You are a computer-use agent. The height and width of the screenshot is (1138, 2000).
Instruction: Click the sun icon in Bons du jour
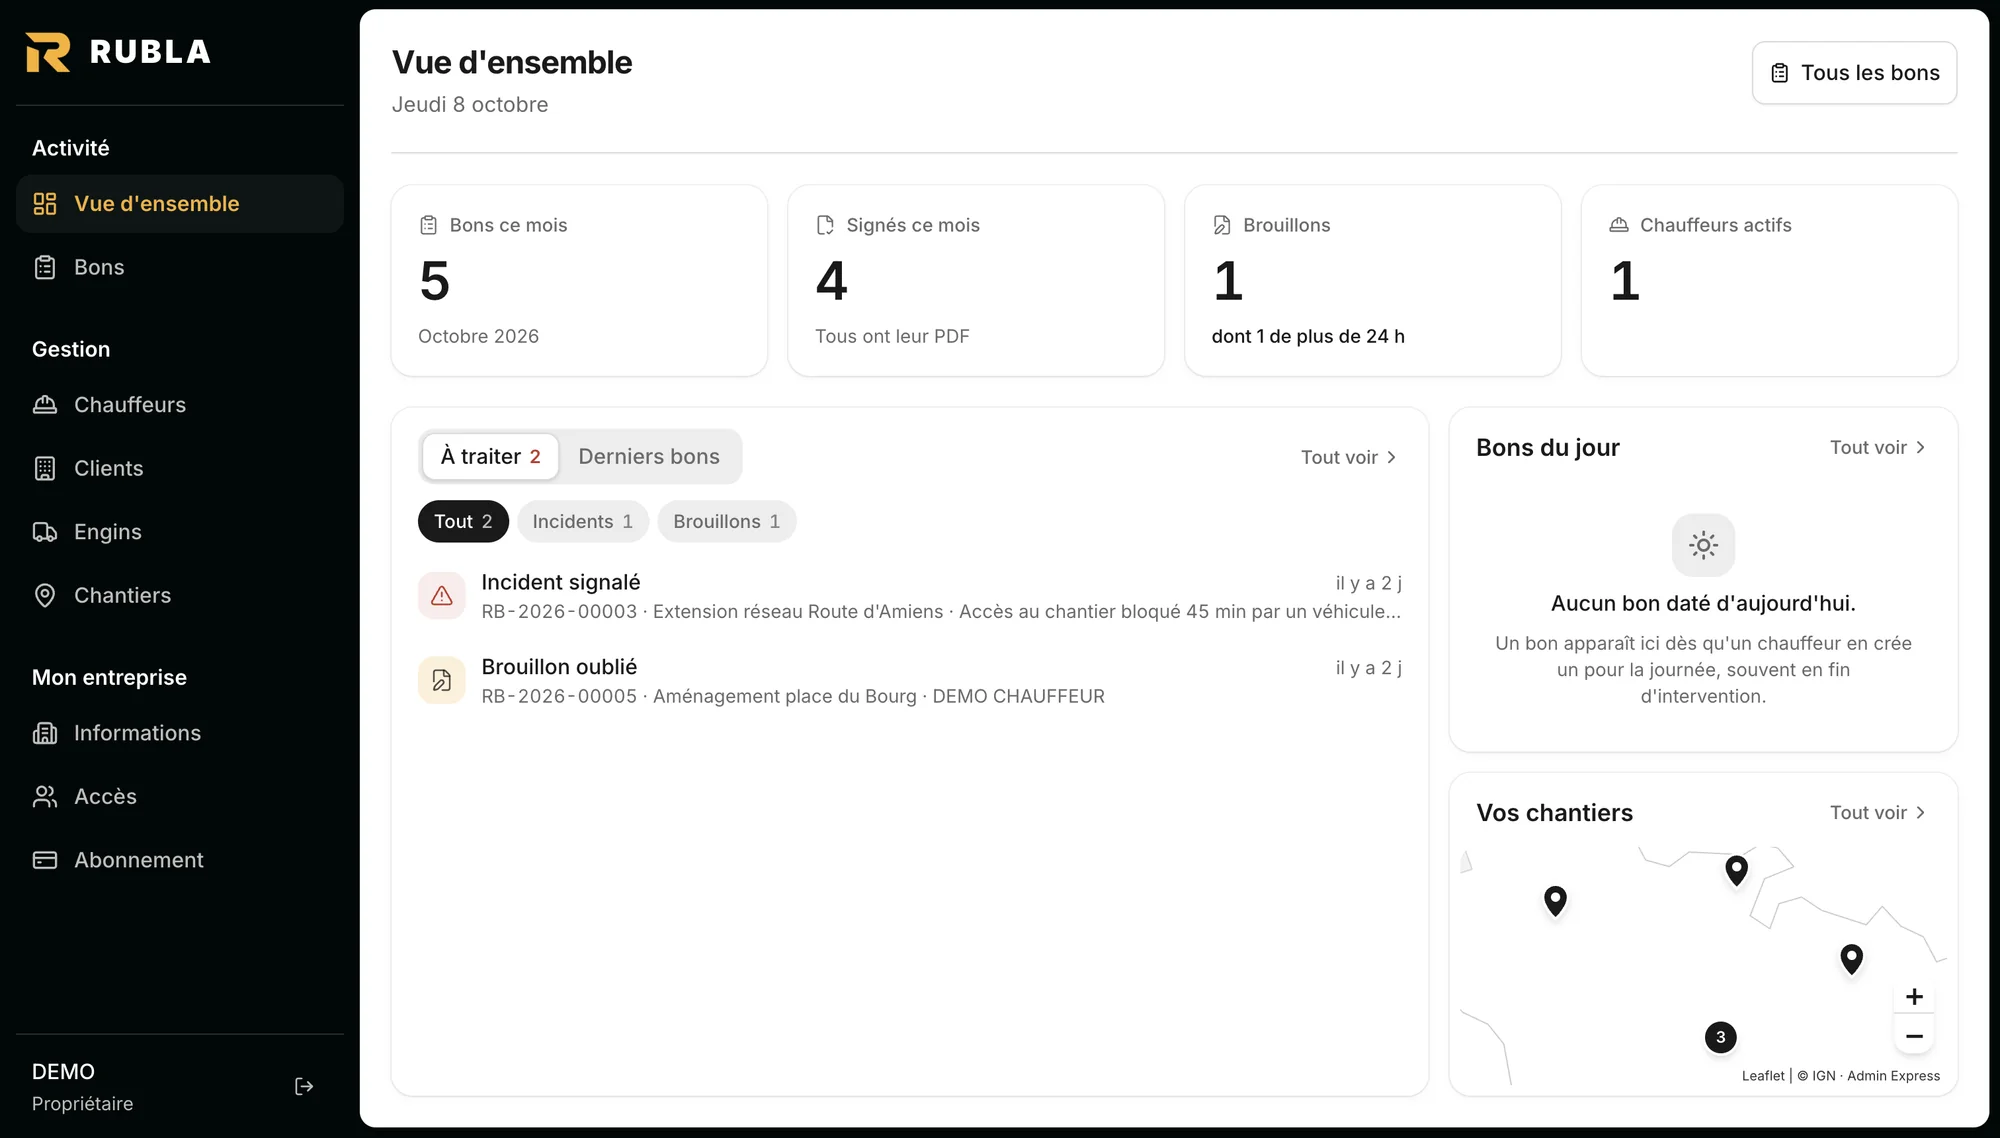click(1703, 545)
